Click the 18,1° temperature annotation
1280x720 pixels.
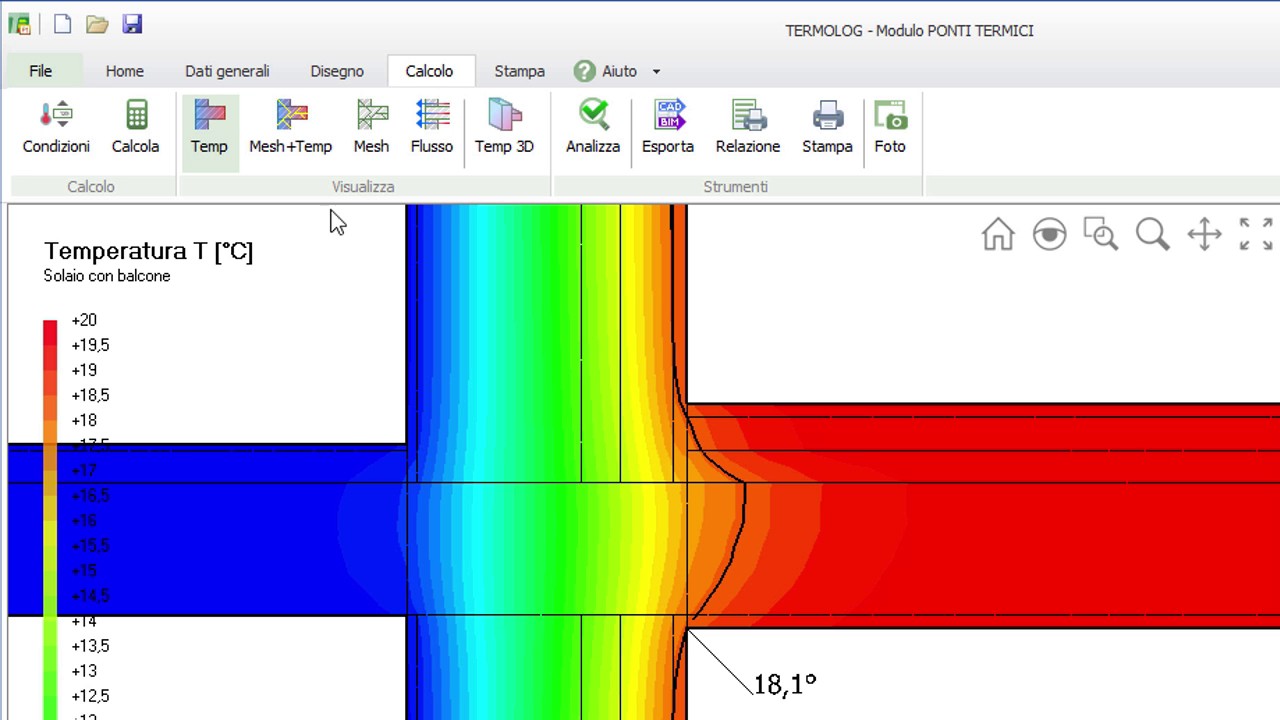coord(785,685)
